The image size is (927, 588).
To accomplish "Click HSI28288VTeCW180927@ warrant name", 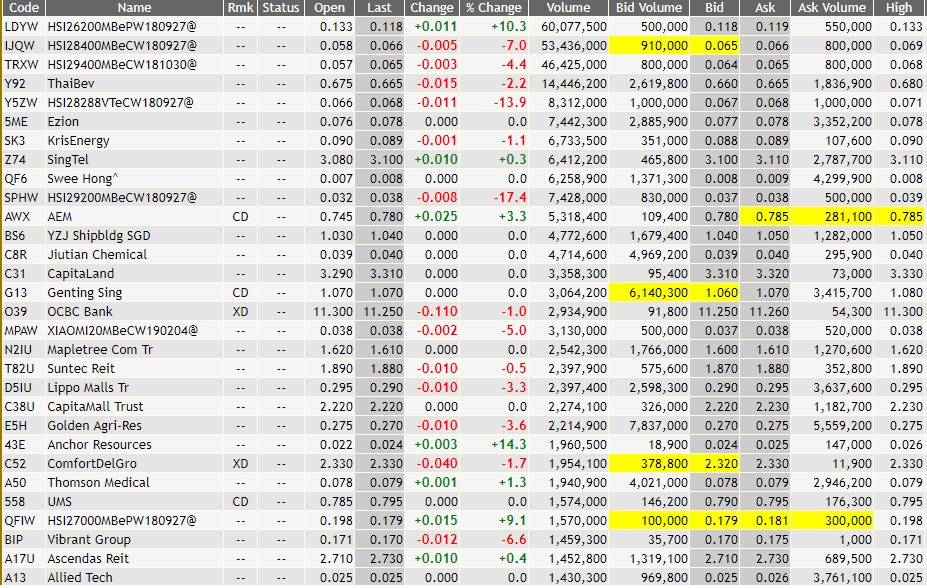I will tap(120, 102).
